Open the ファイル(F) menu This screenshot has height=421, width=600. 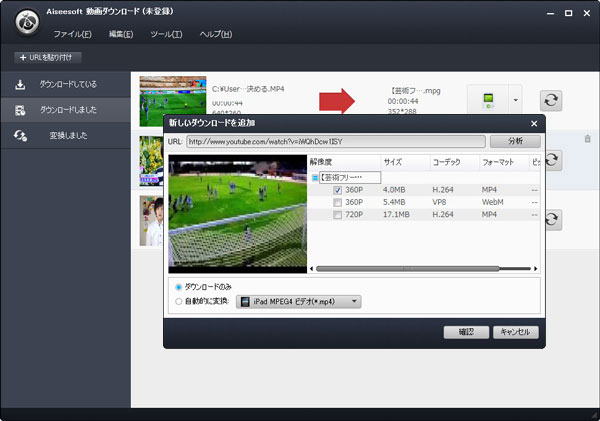(72, 34)
